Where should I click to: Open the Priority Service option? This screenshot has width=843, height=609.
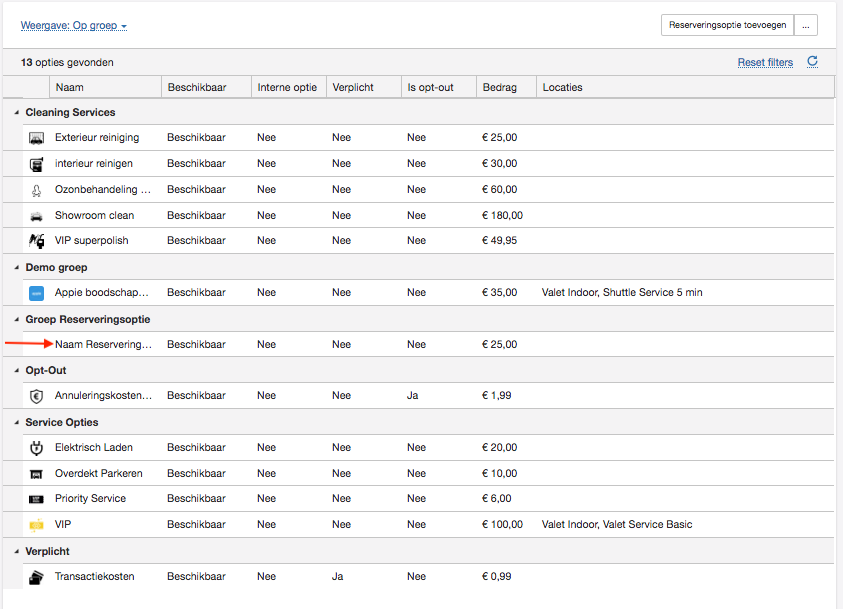[x=90, y=498]
